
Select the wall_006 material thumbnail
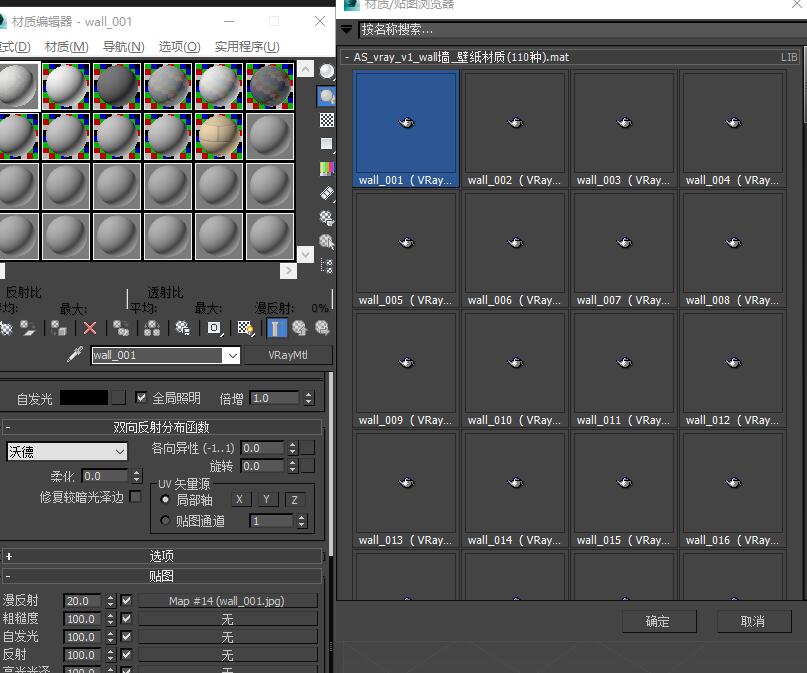pos(515,250)
